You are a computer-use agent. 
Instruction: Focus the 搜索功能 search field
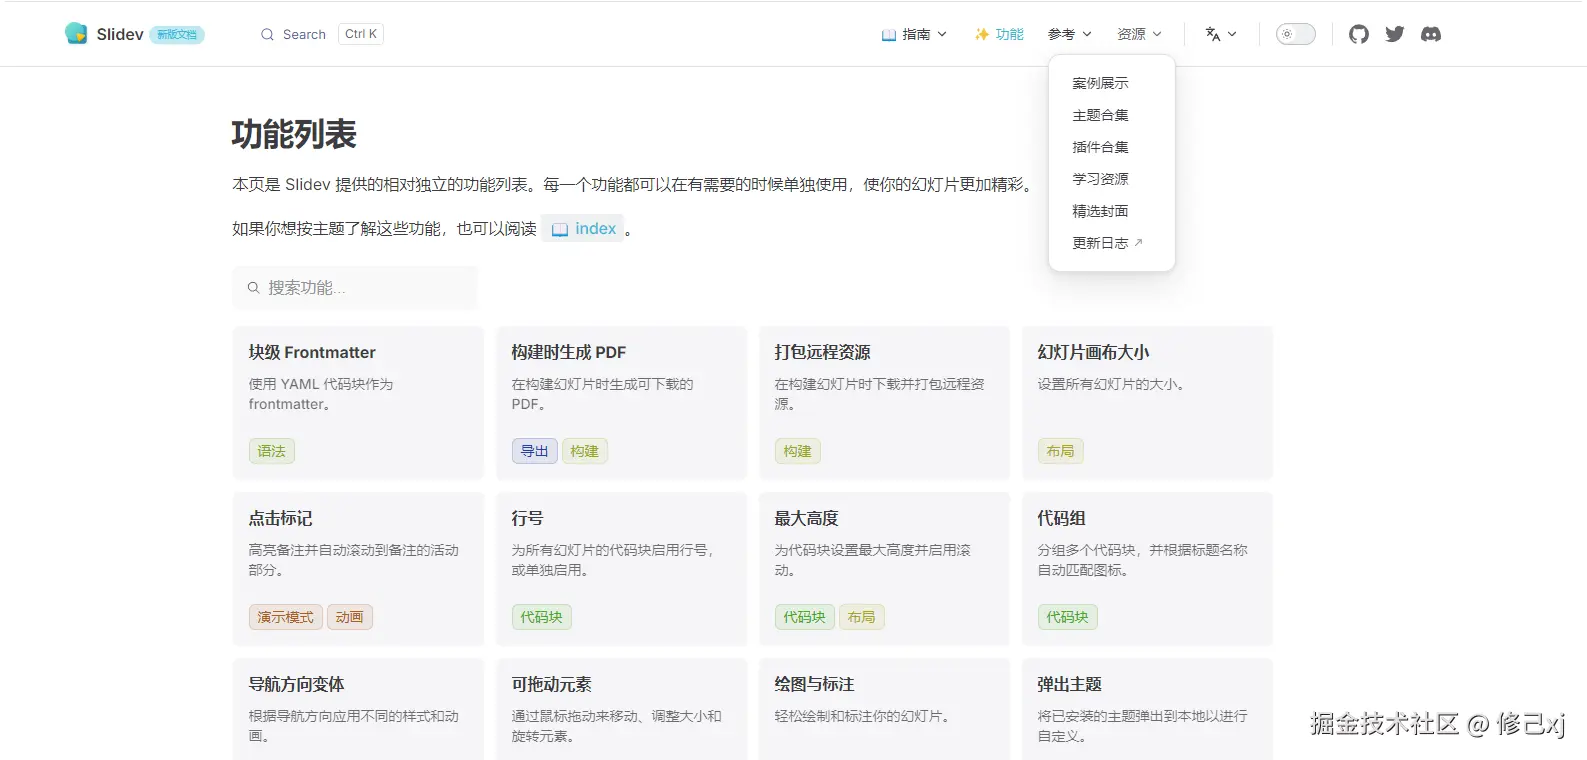pos(355,288)
